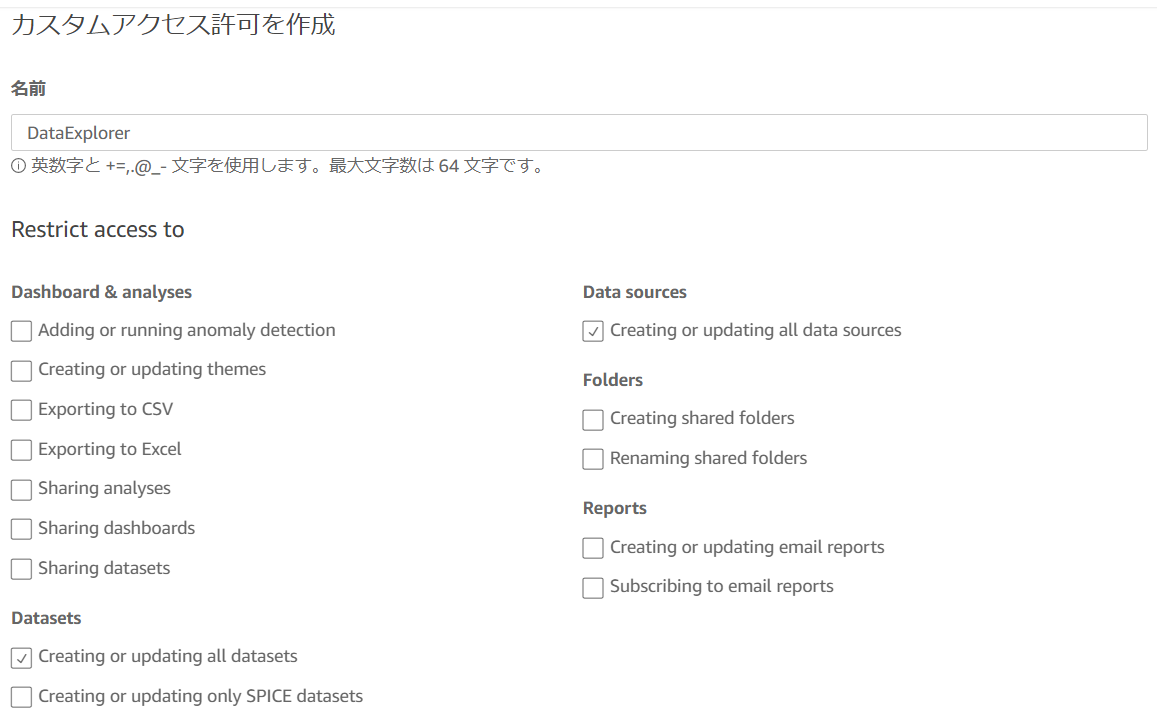The image size is (1157, 723).
Task: Select the Exporting to Excel checkbox
Action: (x=21, y=450)
